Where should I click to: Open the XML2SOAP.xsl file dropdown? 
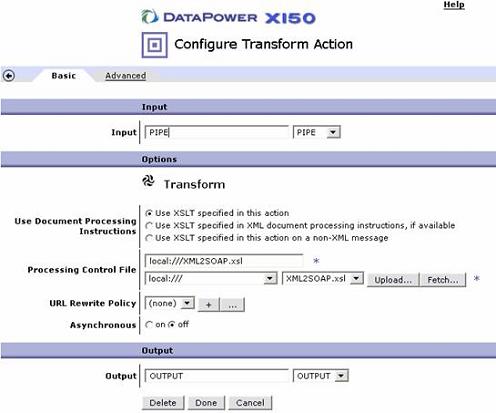pyautogui.click(x=323, y=278)
